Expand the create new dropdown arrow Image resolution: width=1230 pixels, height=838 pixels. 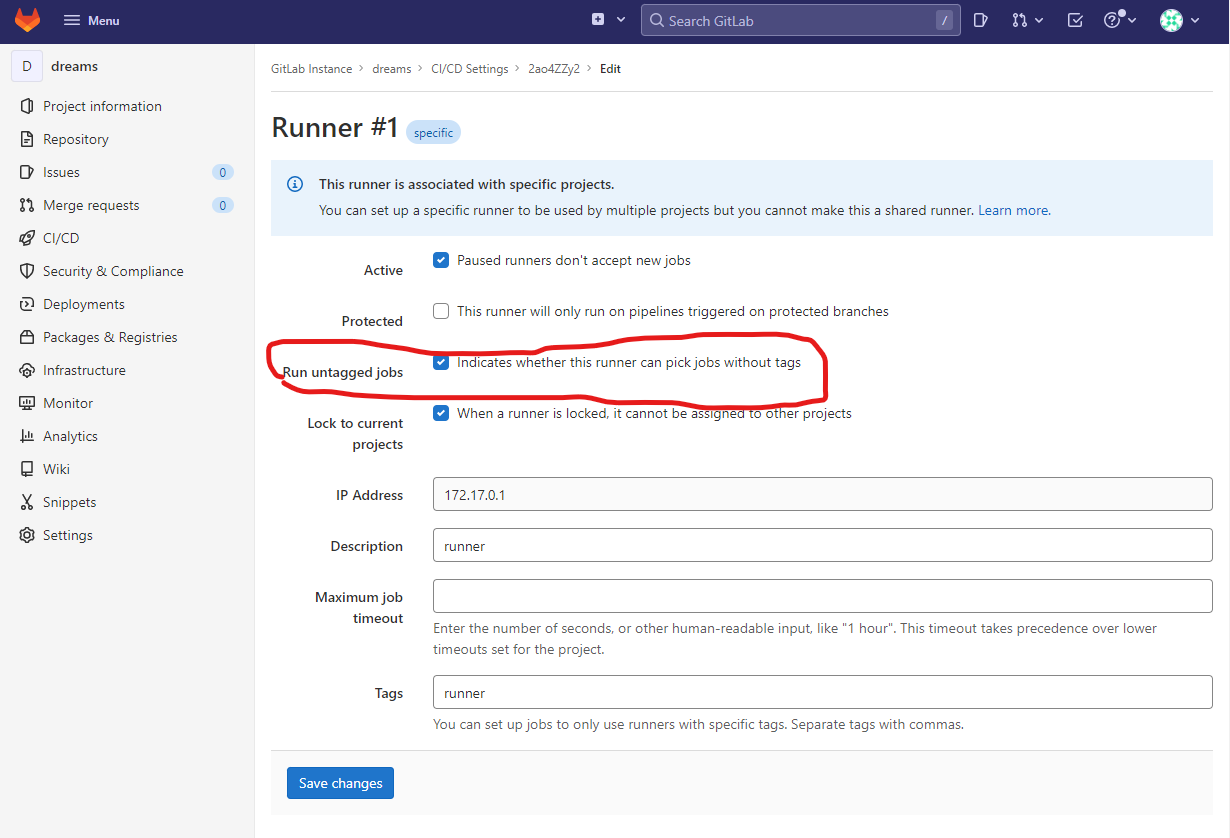coord(621,20)
